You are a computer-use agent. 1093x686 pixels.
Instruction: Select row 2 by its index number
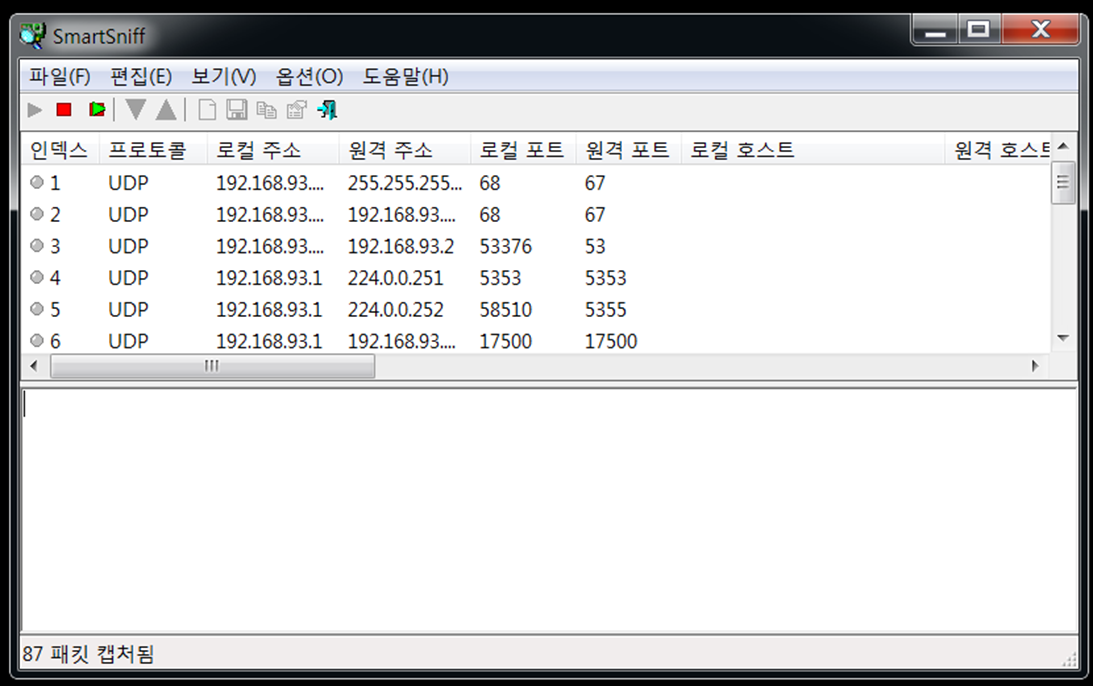click(x=55, y=215)
